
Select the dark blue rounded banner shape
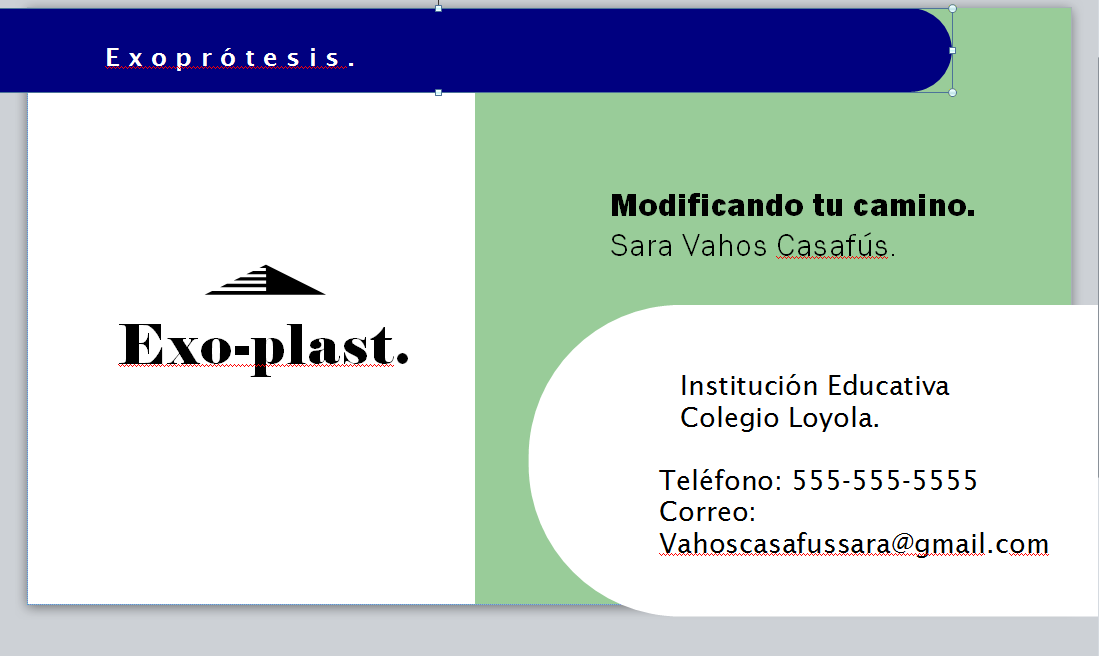click(x=650, y=50)
